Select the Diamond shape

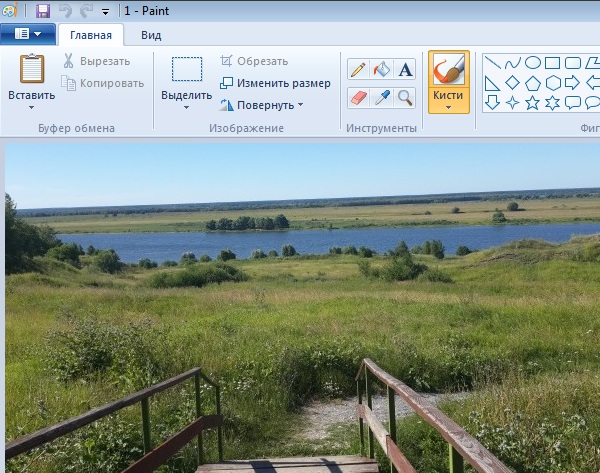(x=512, y=82)
